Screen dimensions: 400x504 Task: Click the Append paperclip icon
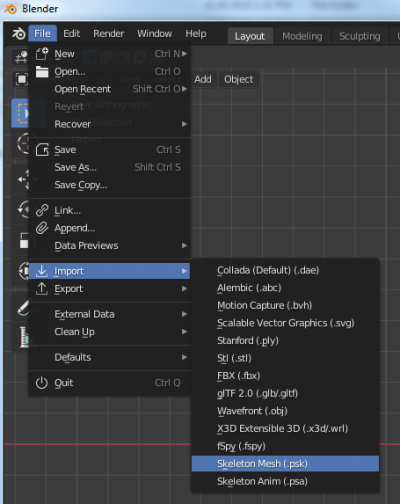pyautogui.click(x=42, y=228)
